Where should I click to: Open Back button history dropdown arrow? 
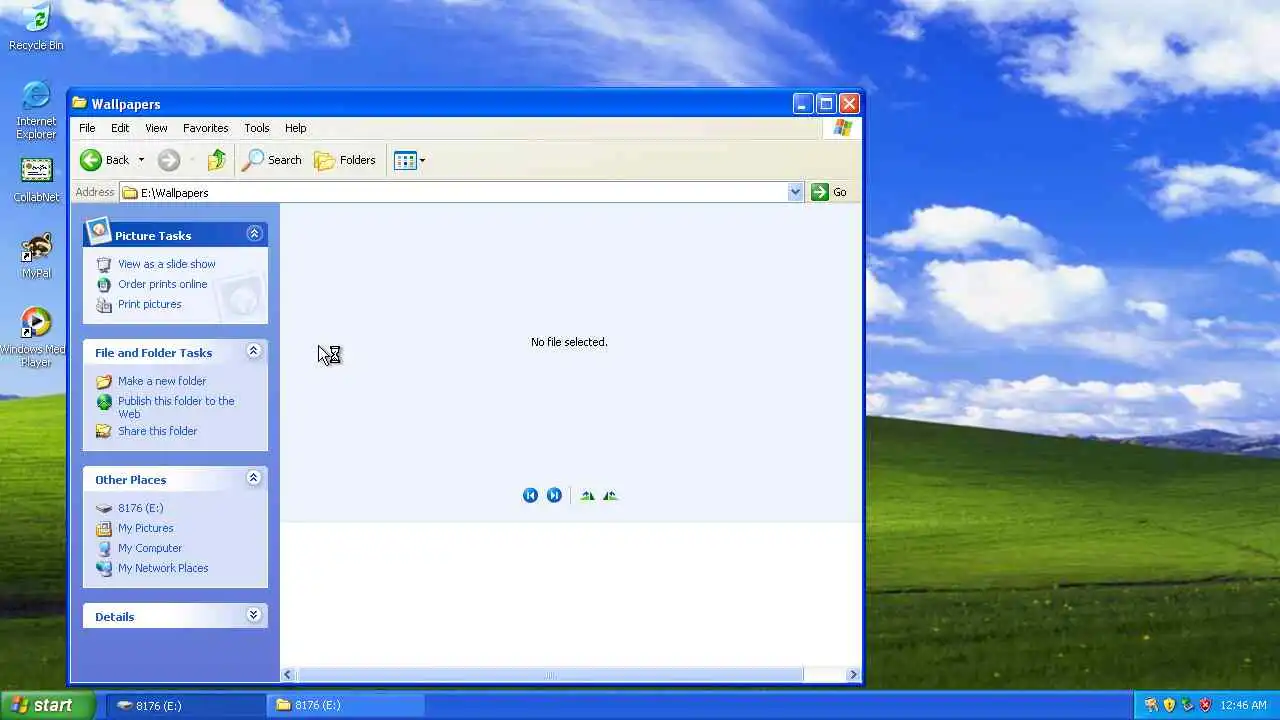(x=141, y=160)
